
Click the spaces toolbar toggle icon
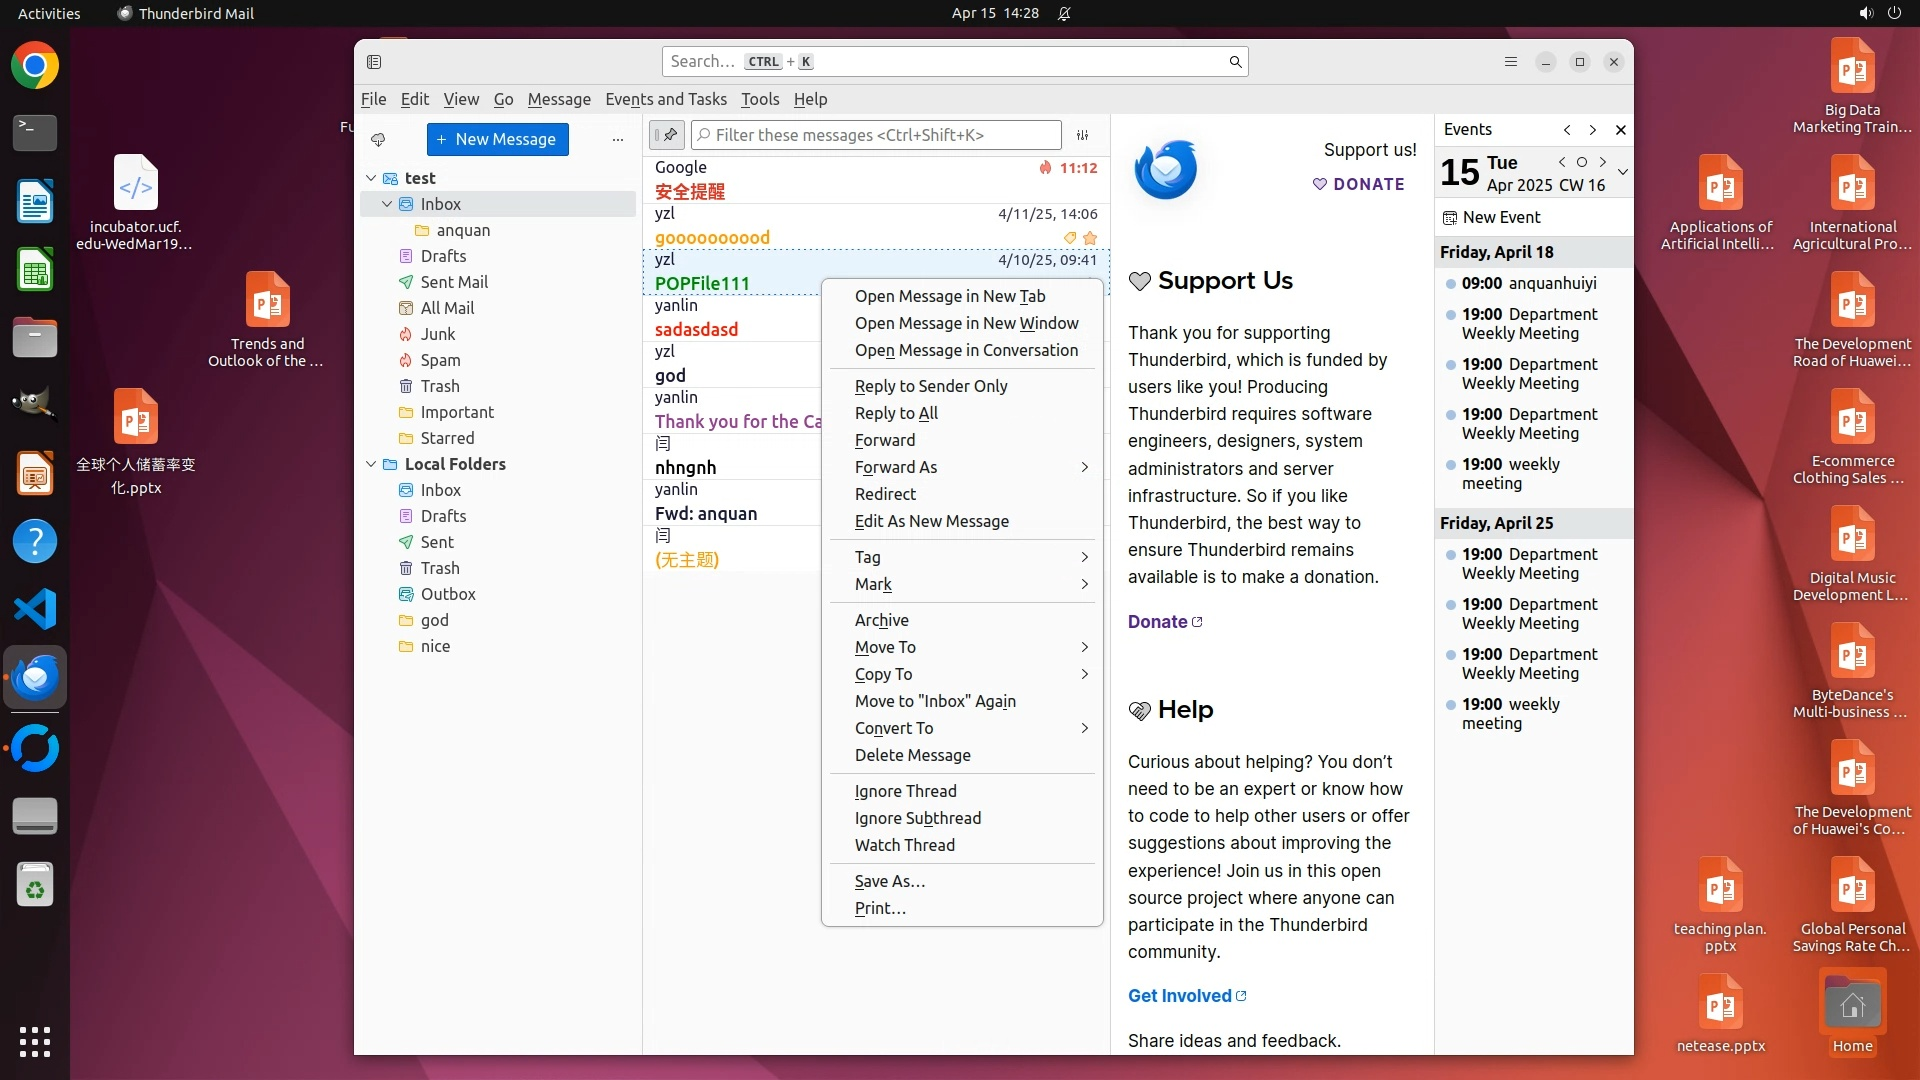pos(374,62)
